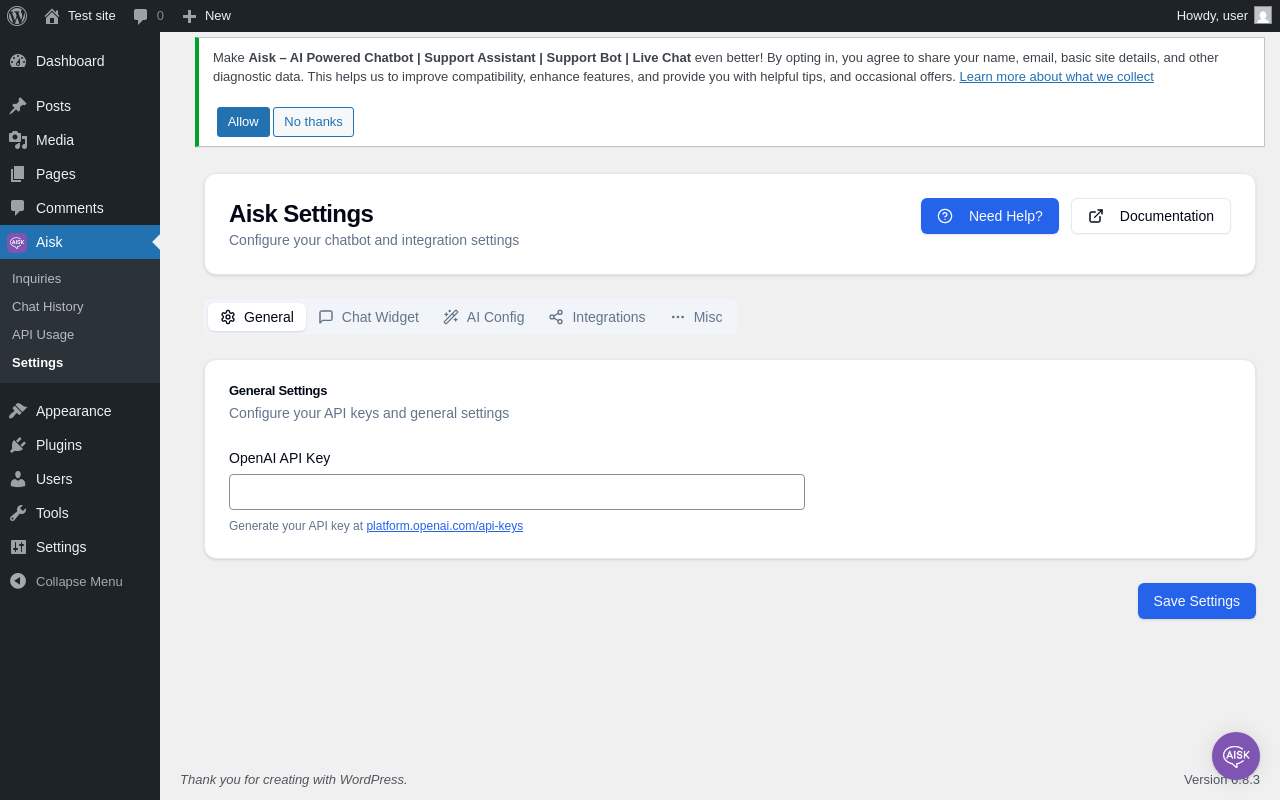Open the Integrations tab
This screenshot has width=1280, height=800.
597,317
